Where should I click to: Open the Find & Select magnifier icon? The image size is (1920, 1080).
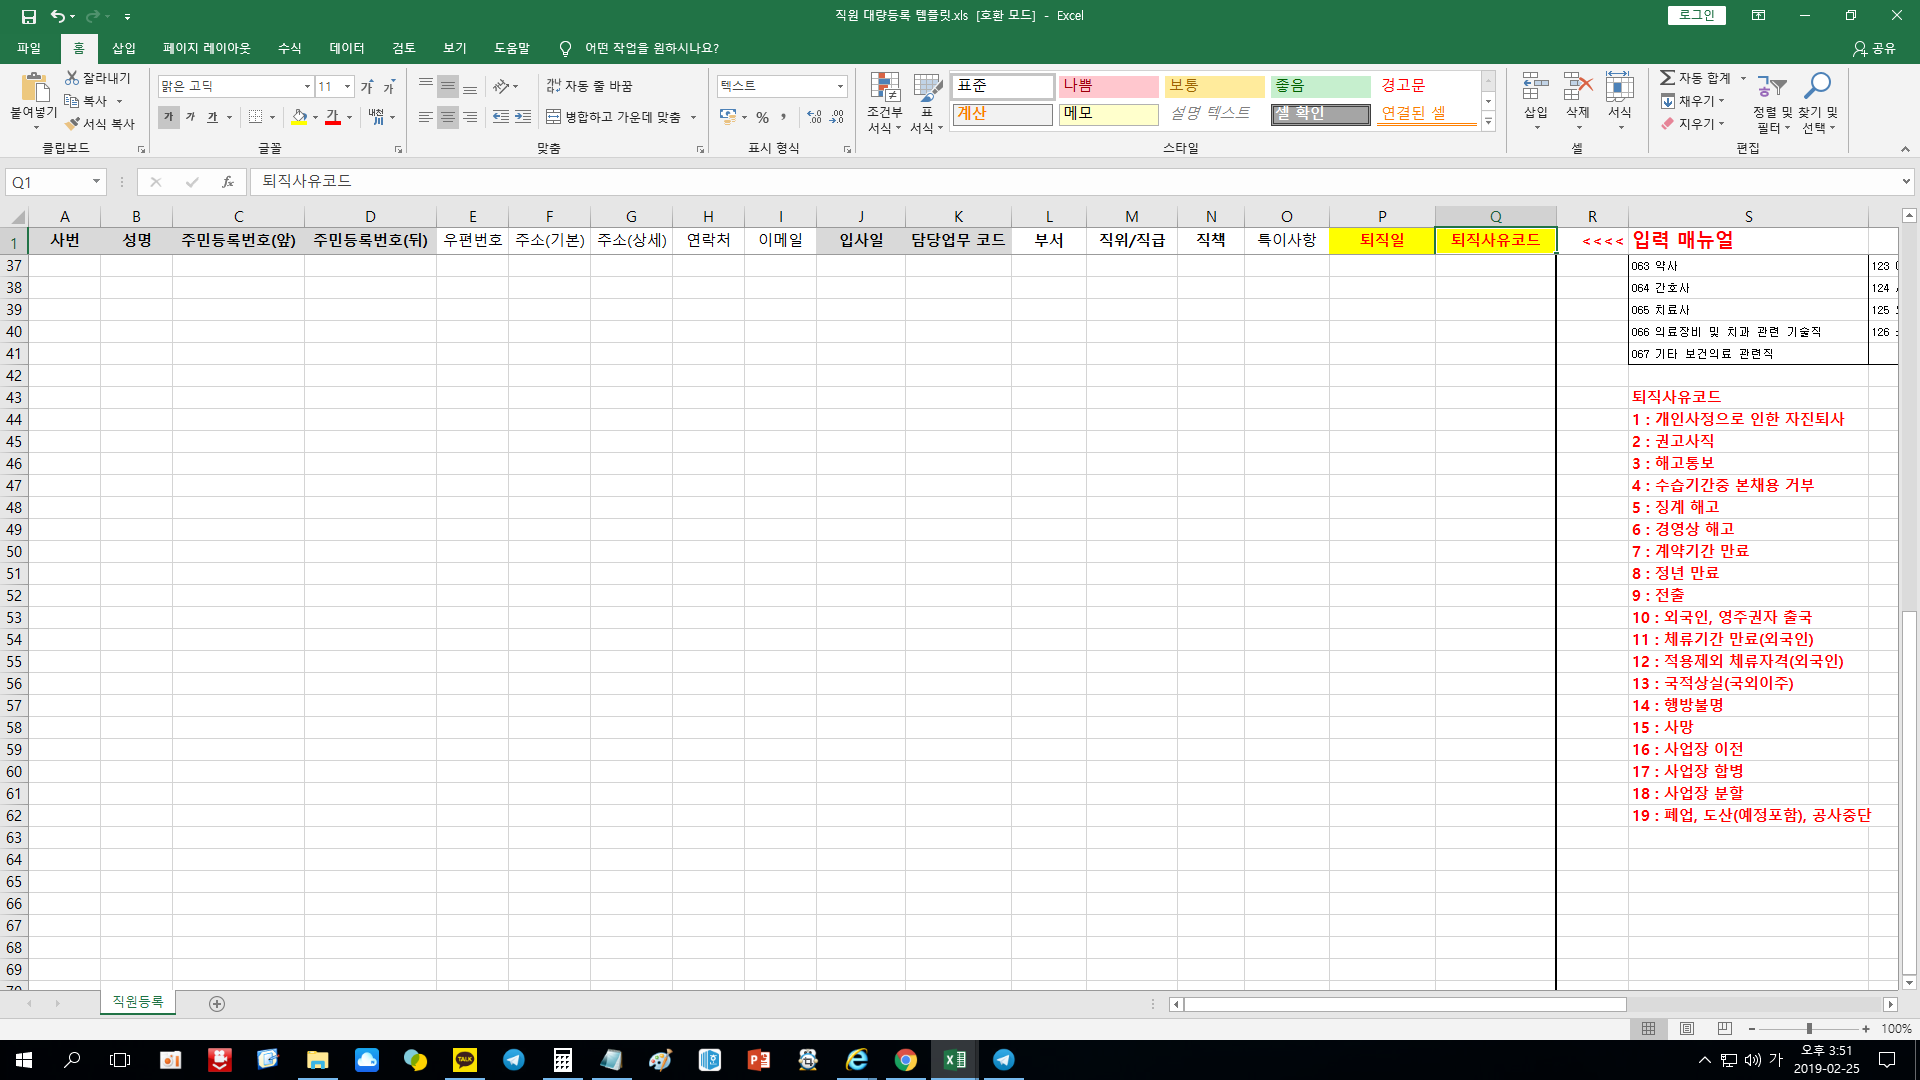pyautogui.click(x=1817, y=87)
